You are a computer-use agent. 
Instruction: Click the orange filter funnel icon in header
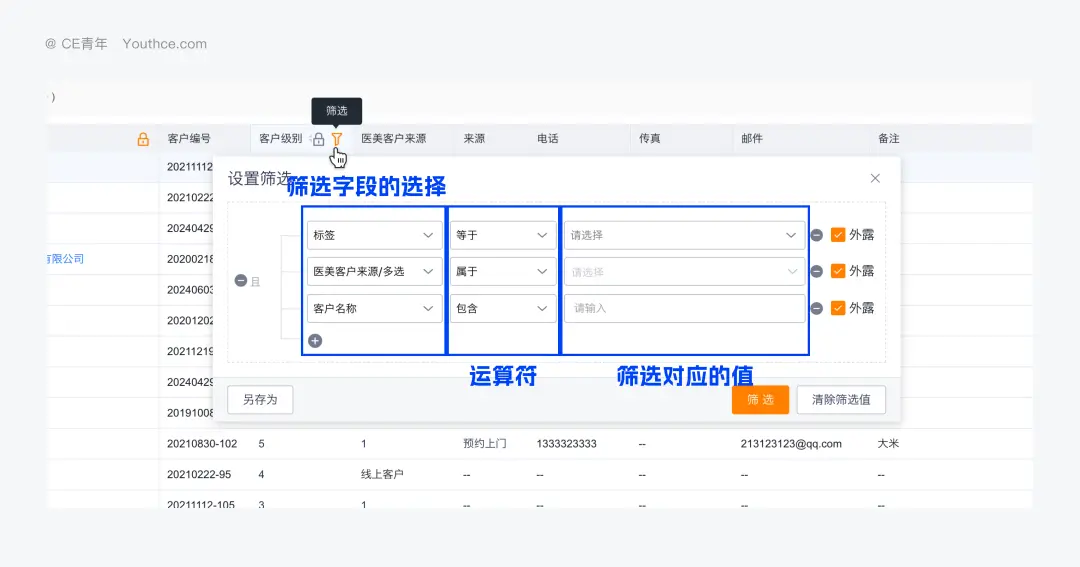pyautogui.click(x=337, y=139)
